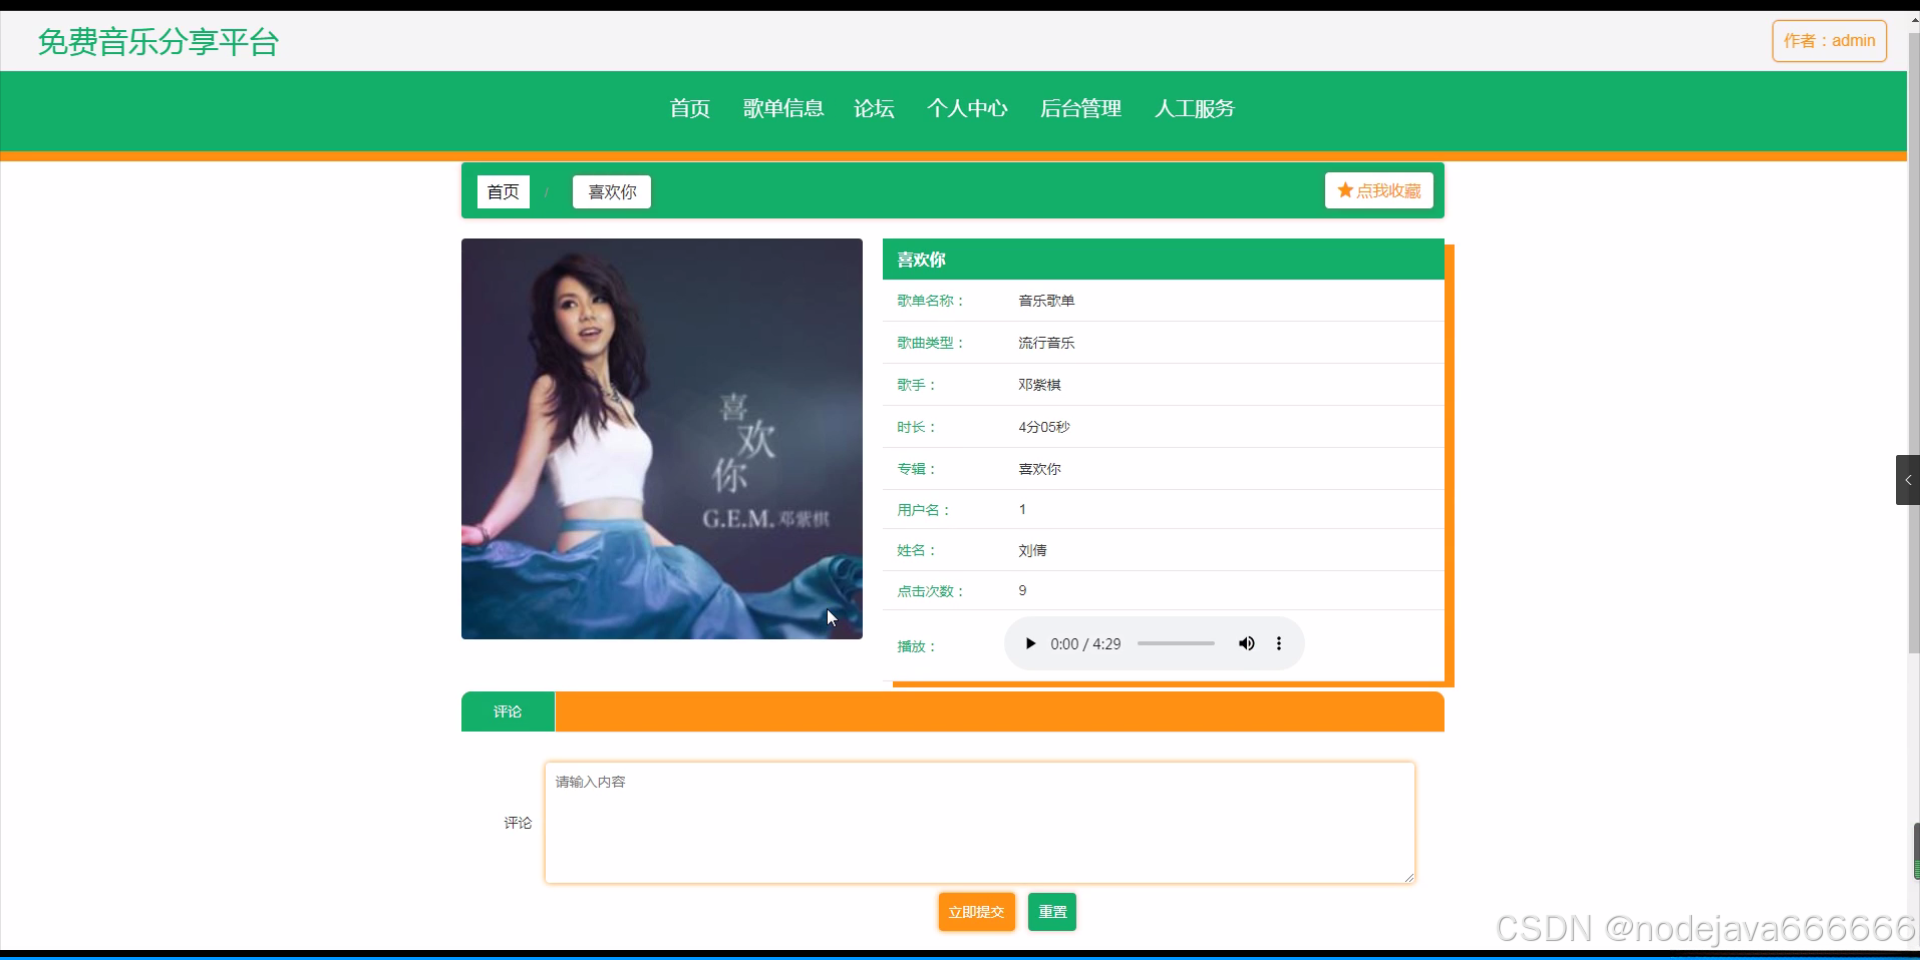Open 首页 in the navigation bar

coord(690,108)
